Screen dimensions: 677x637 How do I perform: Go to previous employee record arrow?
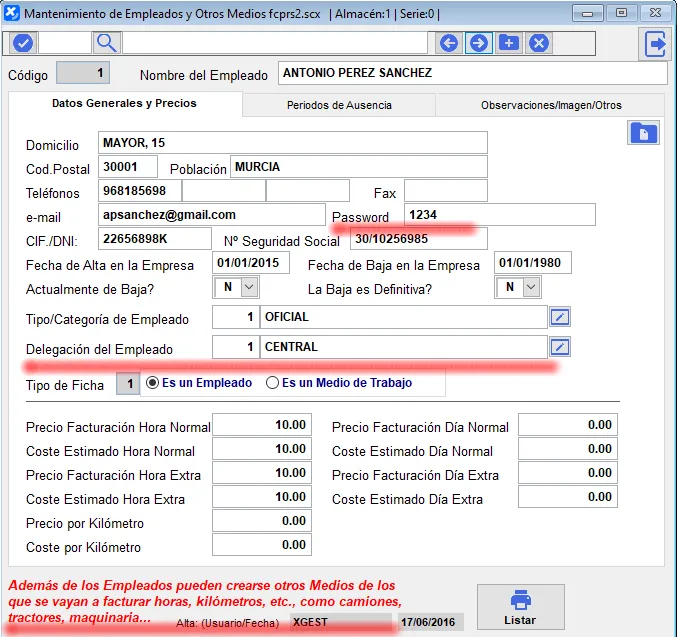pos(449,43)
